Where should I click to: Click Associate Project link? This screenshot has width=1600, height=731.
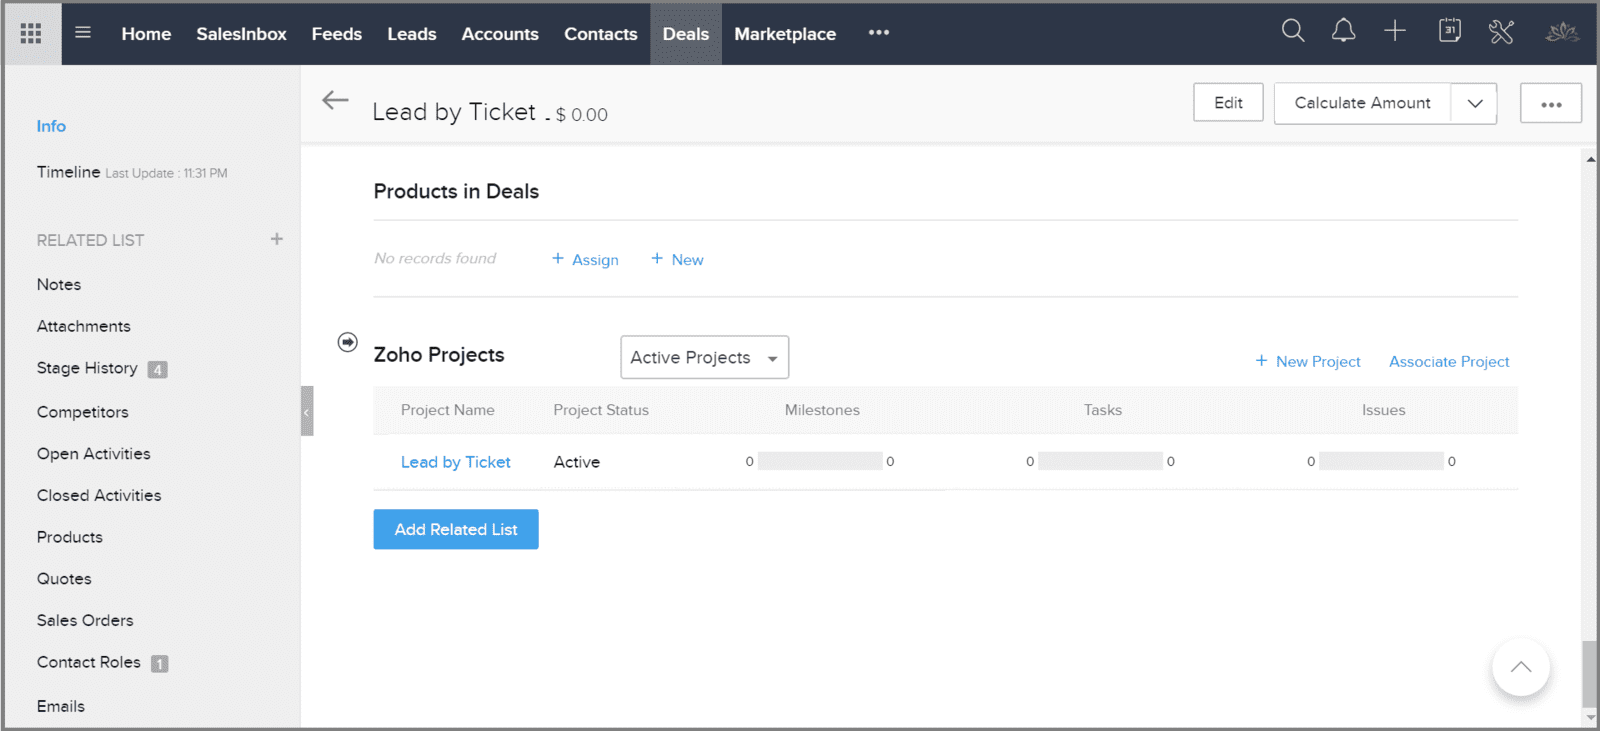[x=1449, y=361]
